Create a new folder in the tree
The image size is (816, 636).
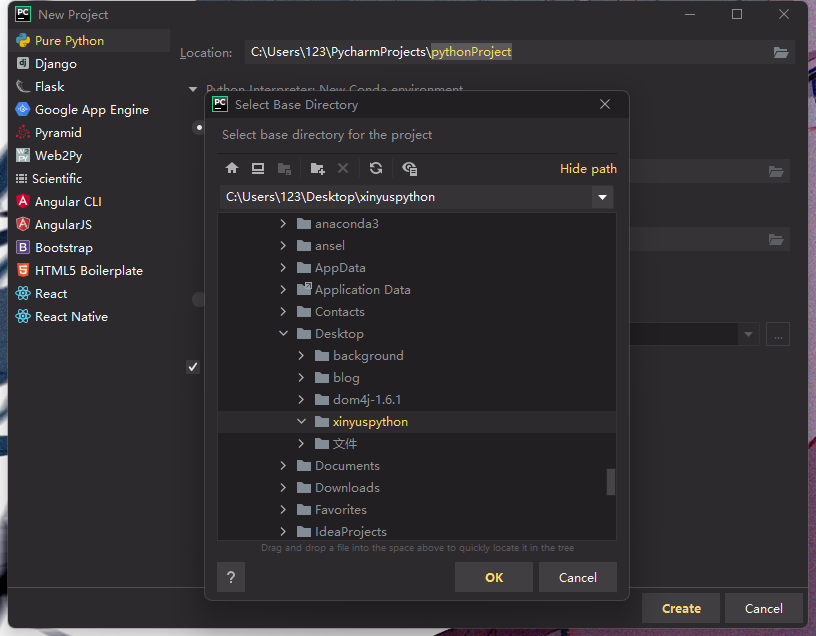tap(317, 168)
